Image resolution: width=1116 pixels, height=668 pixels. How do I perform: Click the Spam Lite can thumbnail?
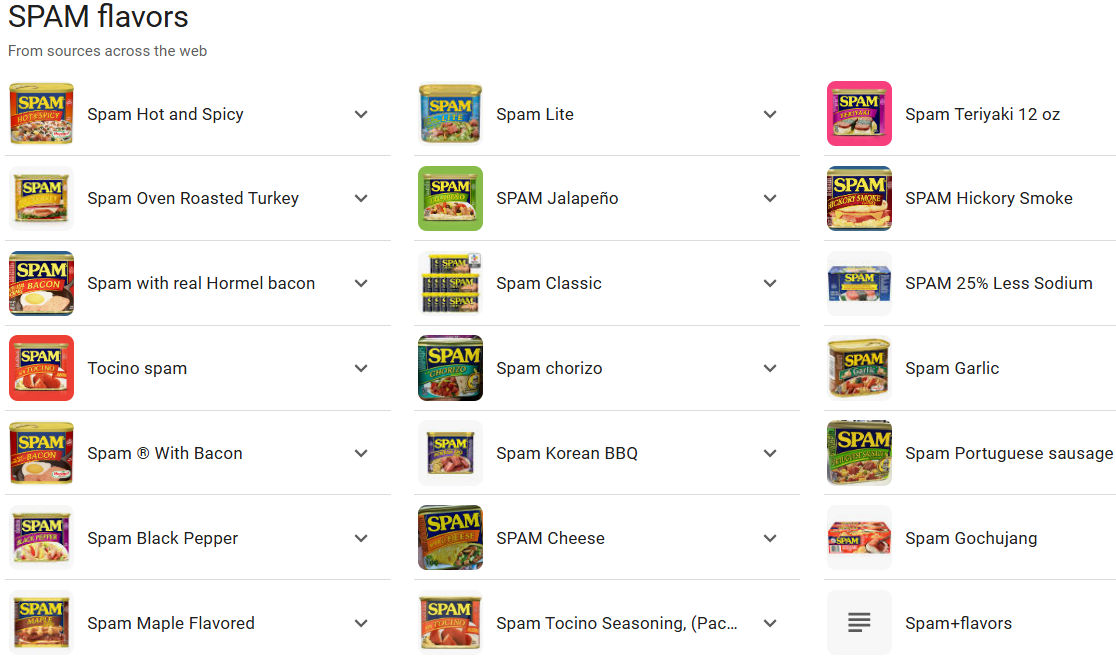pos(450,114)
